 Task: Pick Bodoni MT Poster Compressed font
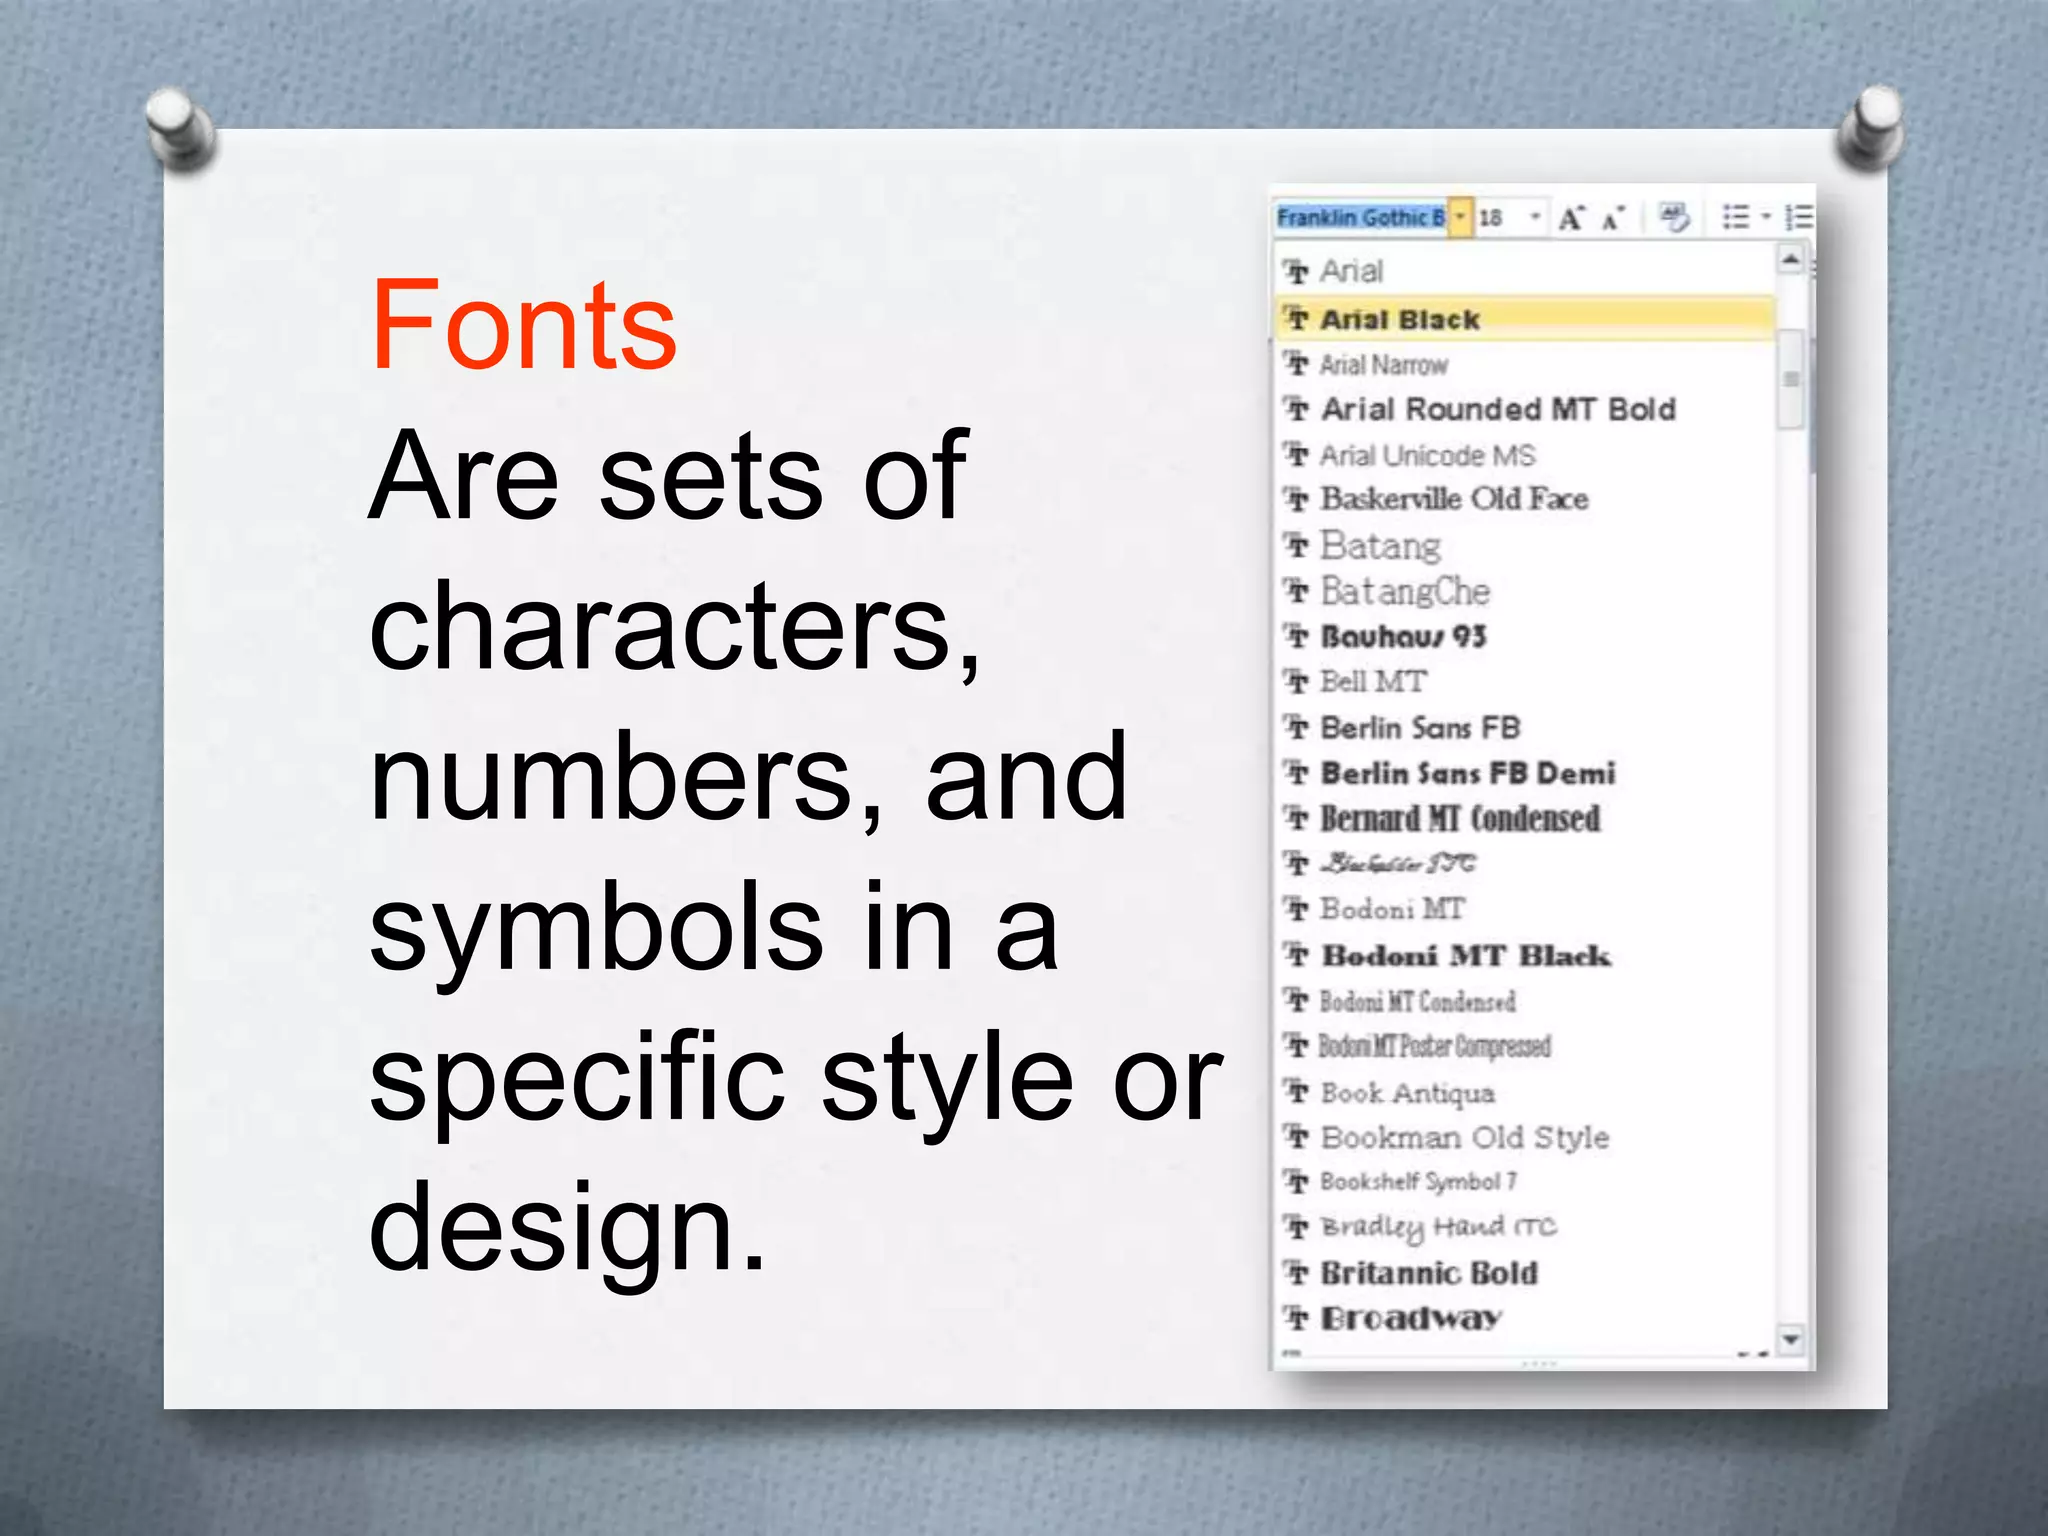[1526, 1046]
